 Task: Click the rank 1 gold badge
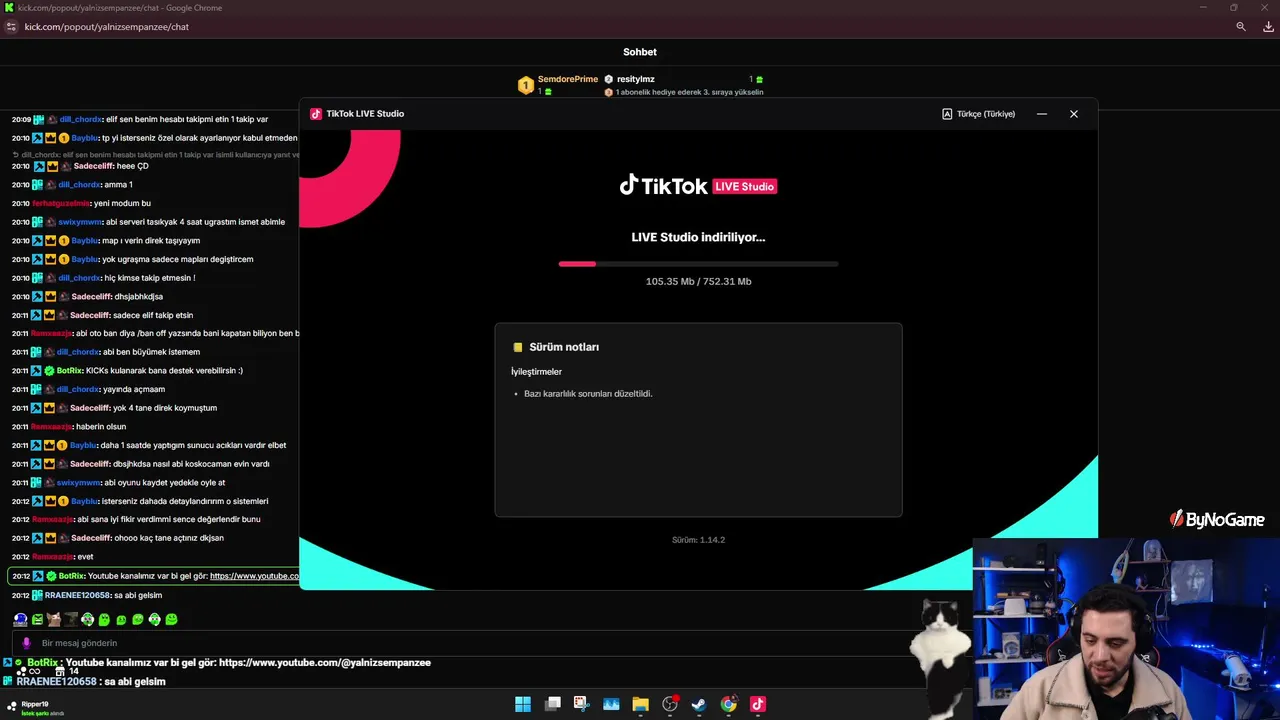click(525, 85)
